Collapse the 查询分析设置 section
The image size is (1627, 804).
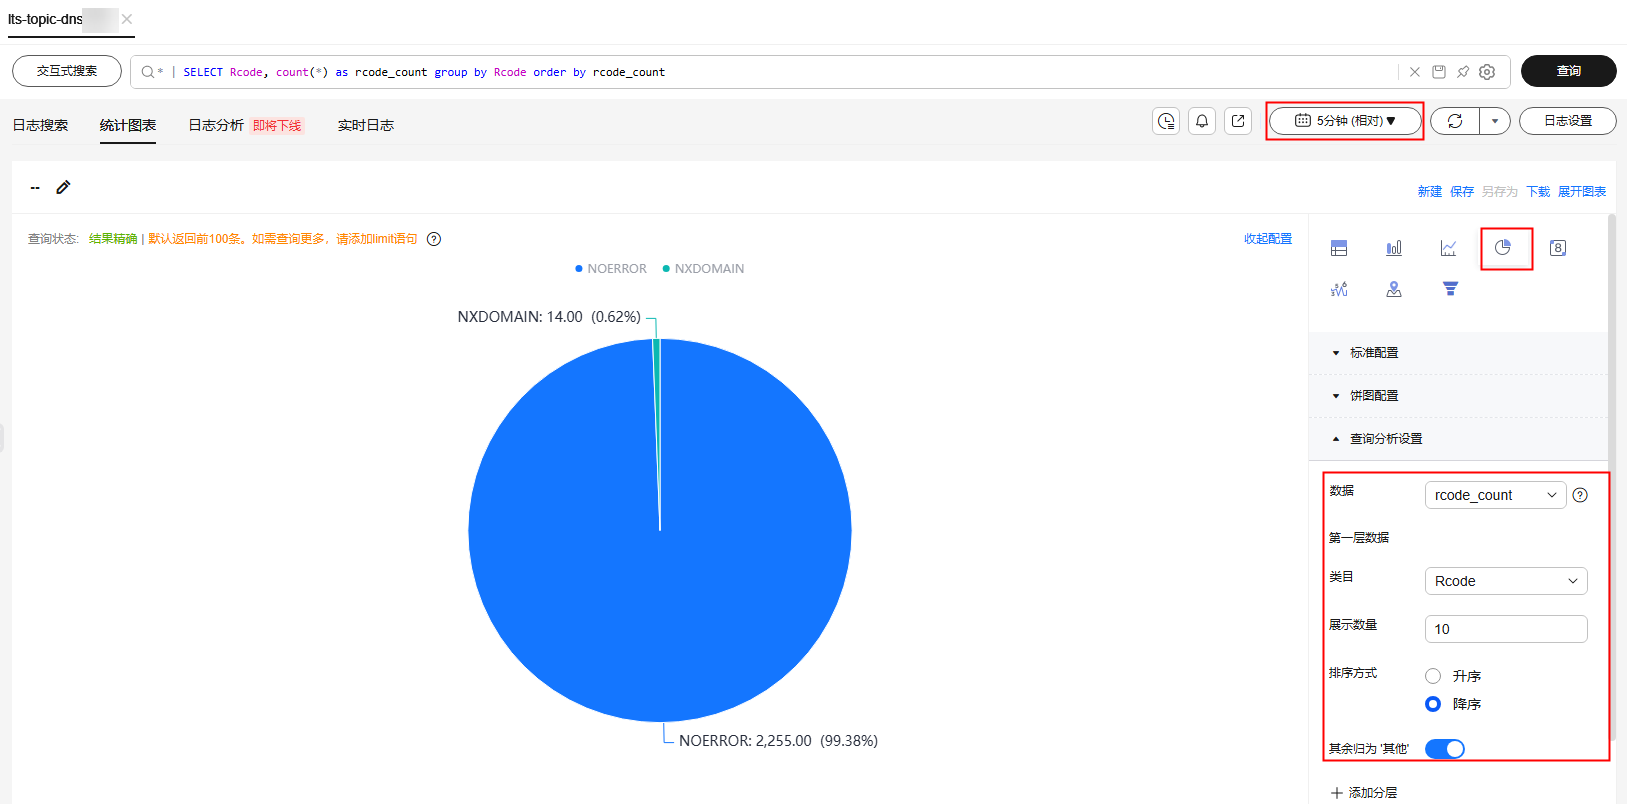(x=1460, y=439)
